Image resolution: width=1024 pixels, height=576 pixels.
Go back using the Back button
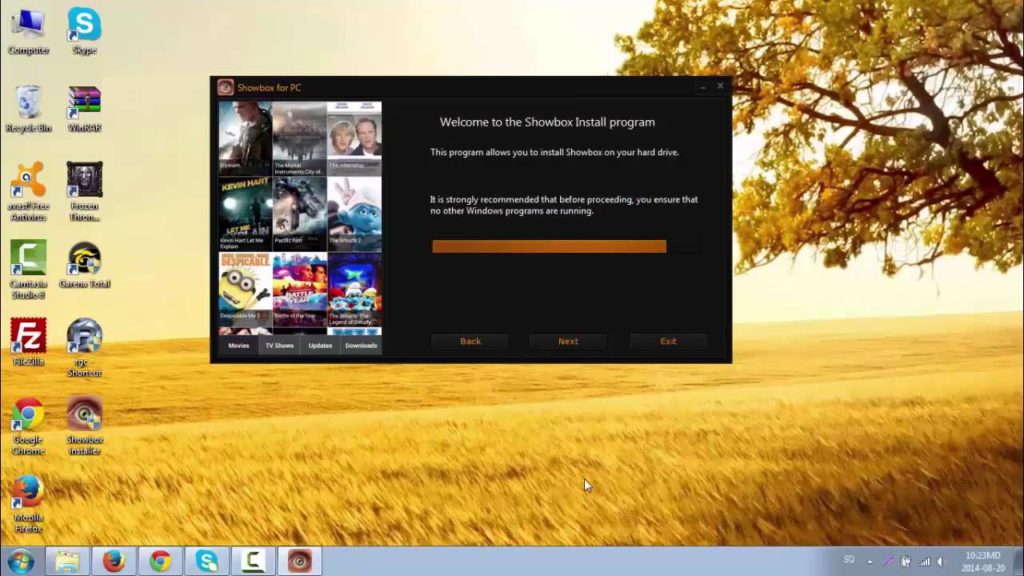pyautogui.click(x=470, y=342)
